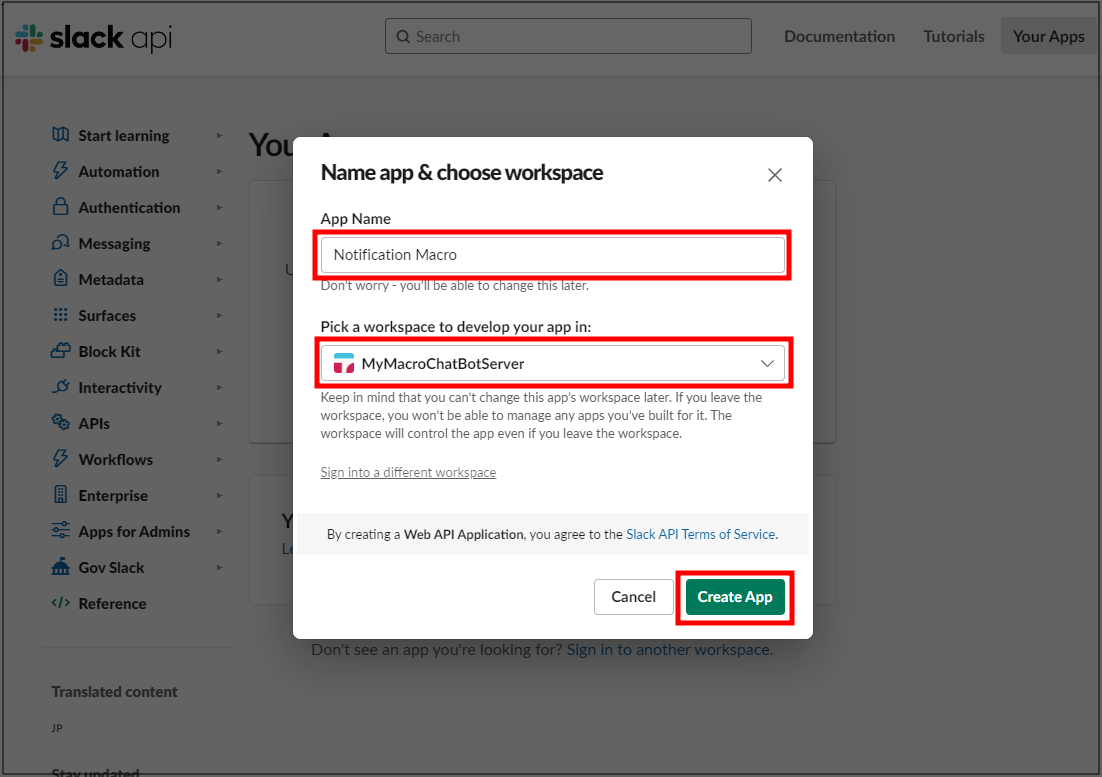Screen dimensions: 1102x777
Task: Click the Automation lightning bolt icon
Action: (60, 171)
